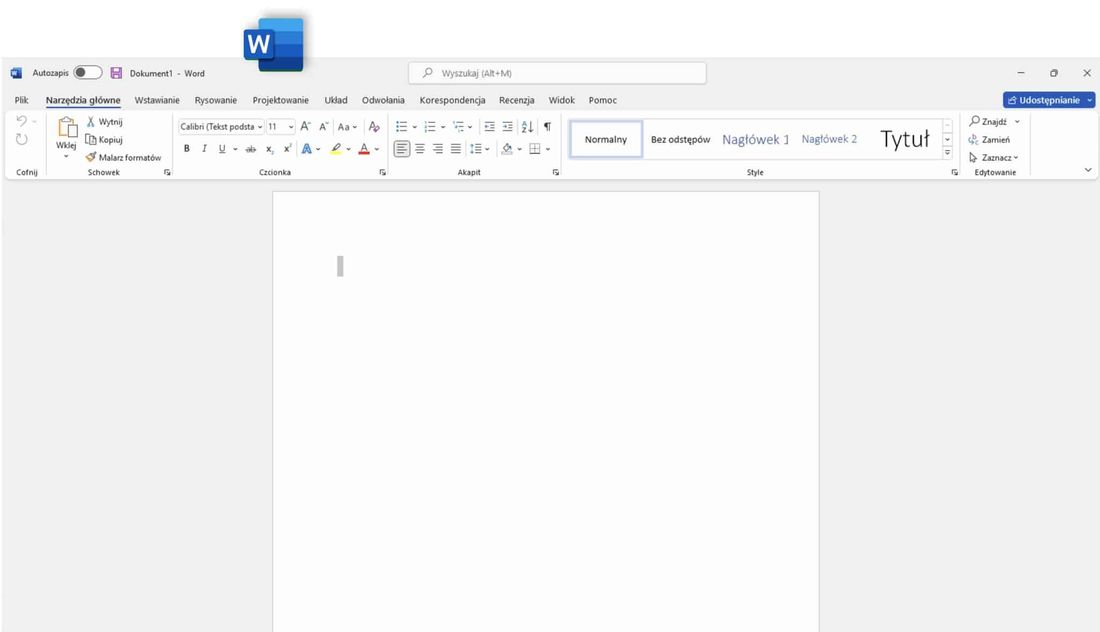Viewport: 1100px width, 632px height.
Task: Apply yellow text highlighting
Action: click(x=337, y=147)
